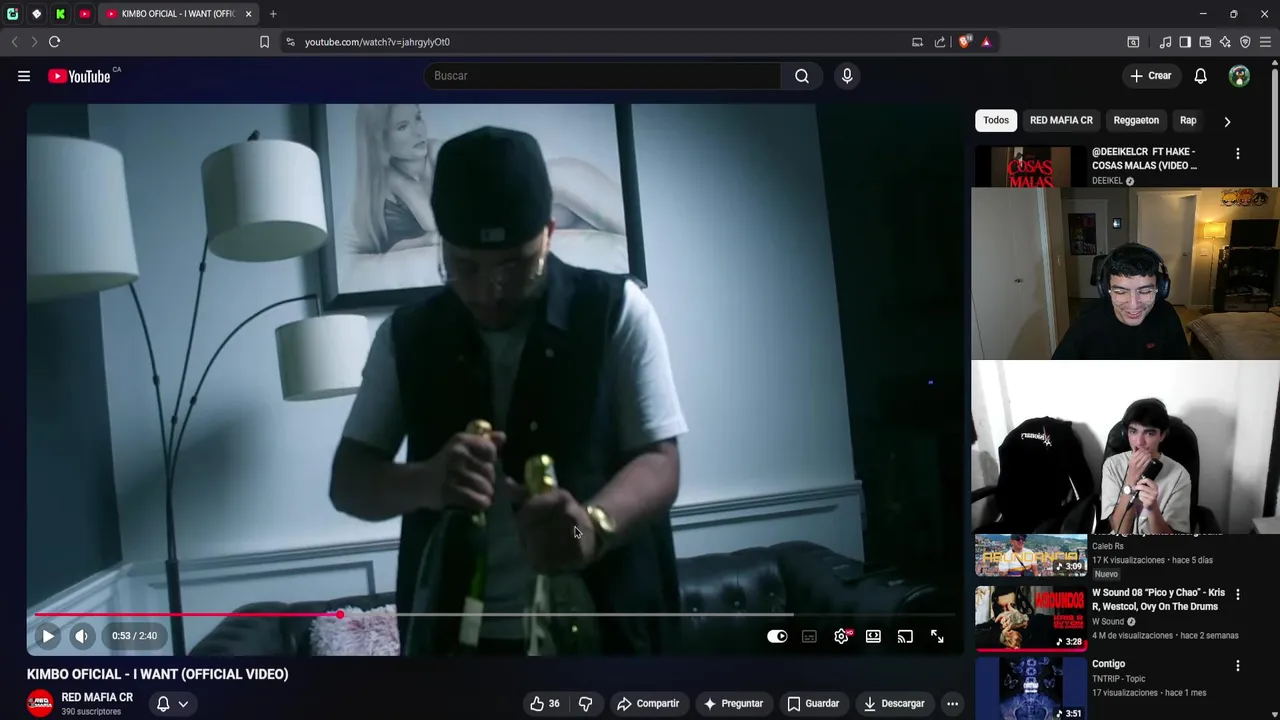Reload the current page
This screenshot has width=1280, height=720.
[x=55, y=42]
